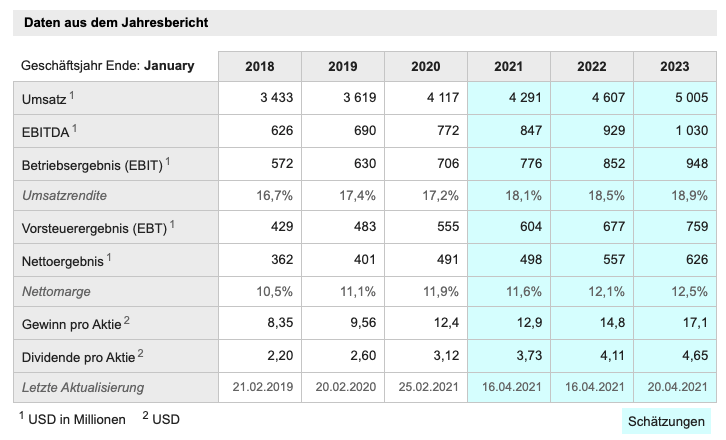Screen dimensions: 726x440
Task: Select the Umsatzrendite row label
Action: pos(64,195)
